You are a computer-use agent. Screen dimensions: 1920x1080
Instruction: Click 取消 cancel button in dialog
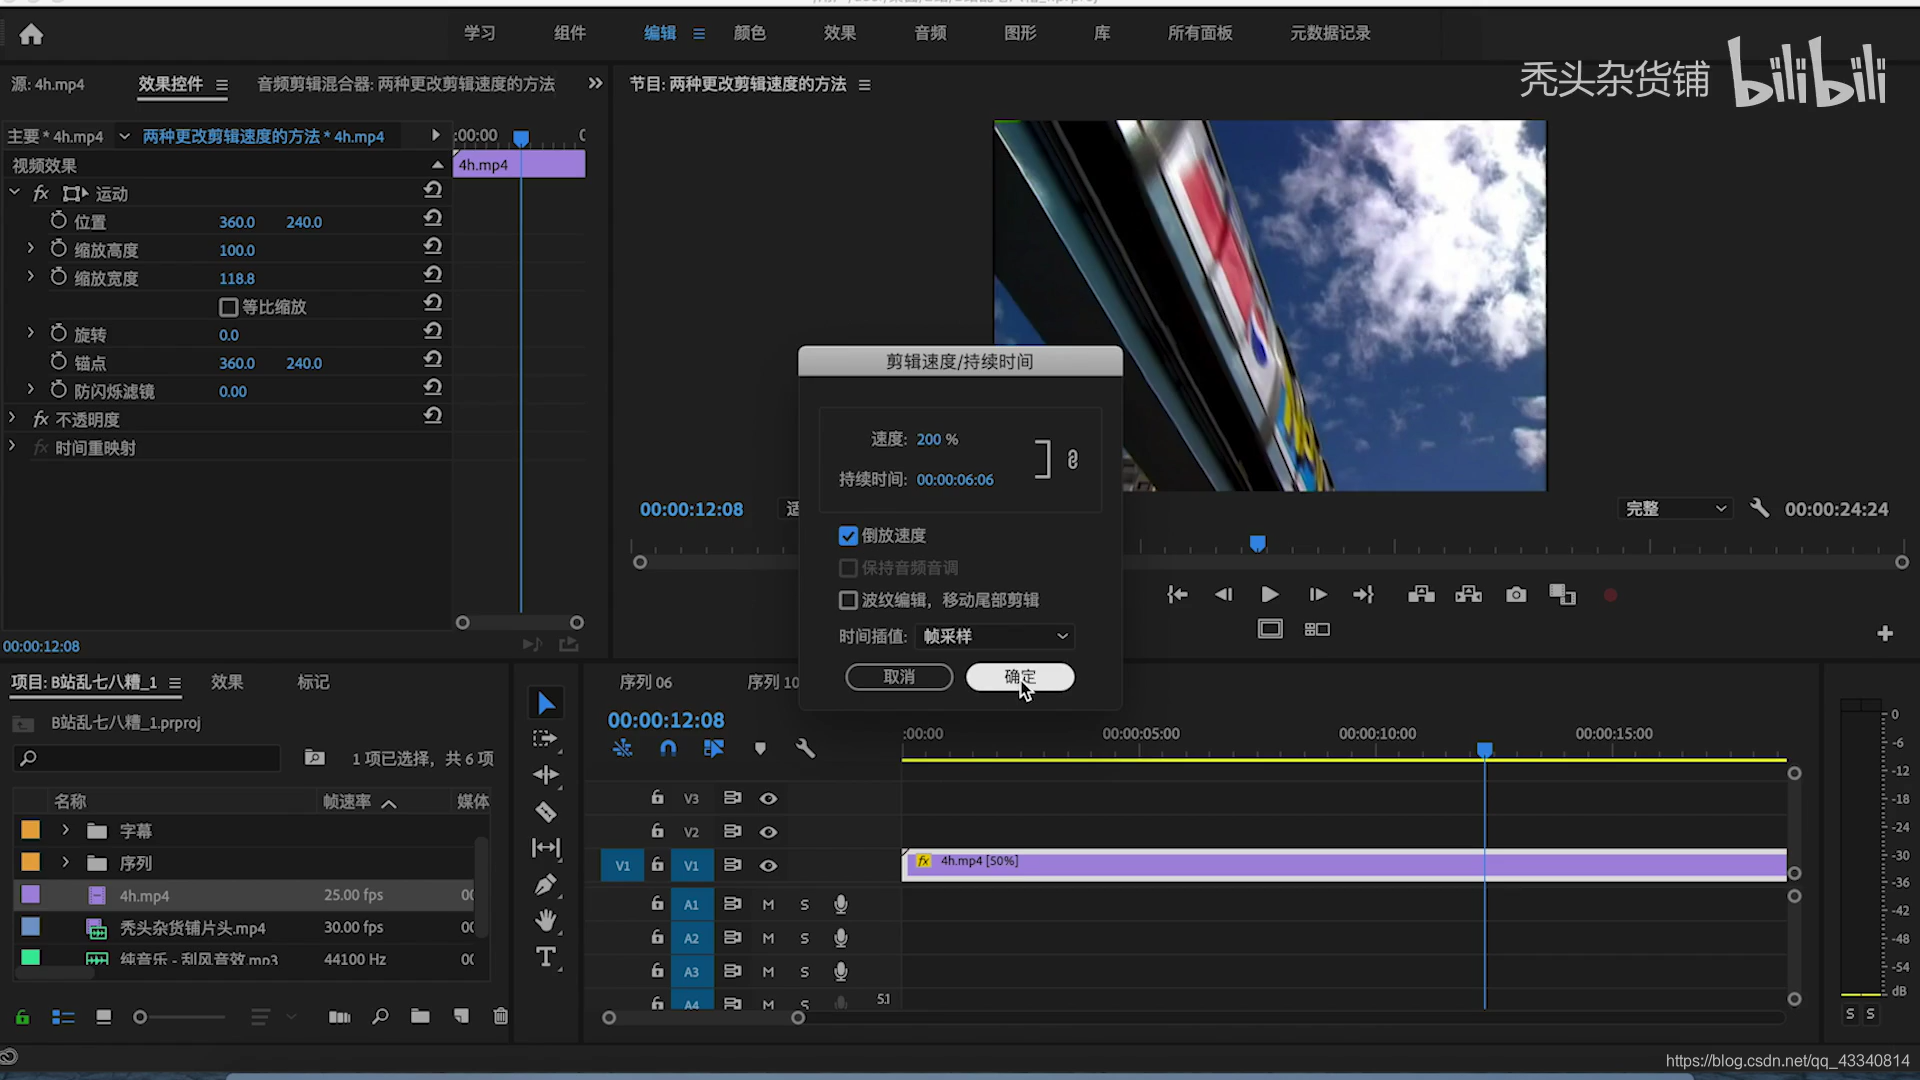click(898, 676)
